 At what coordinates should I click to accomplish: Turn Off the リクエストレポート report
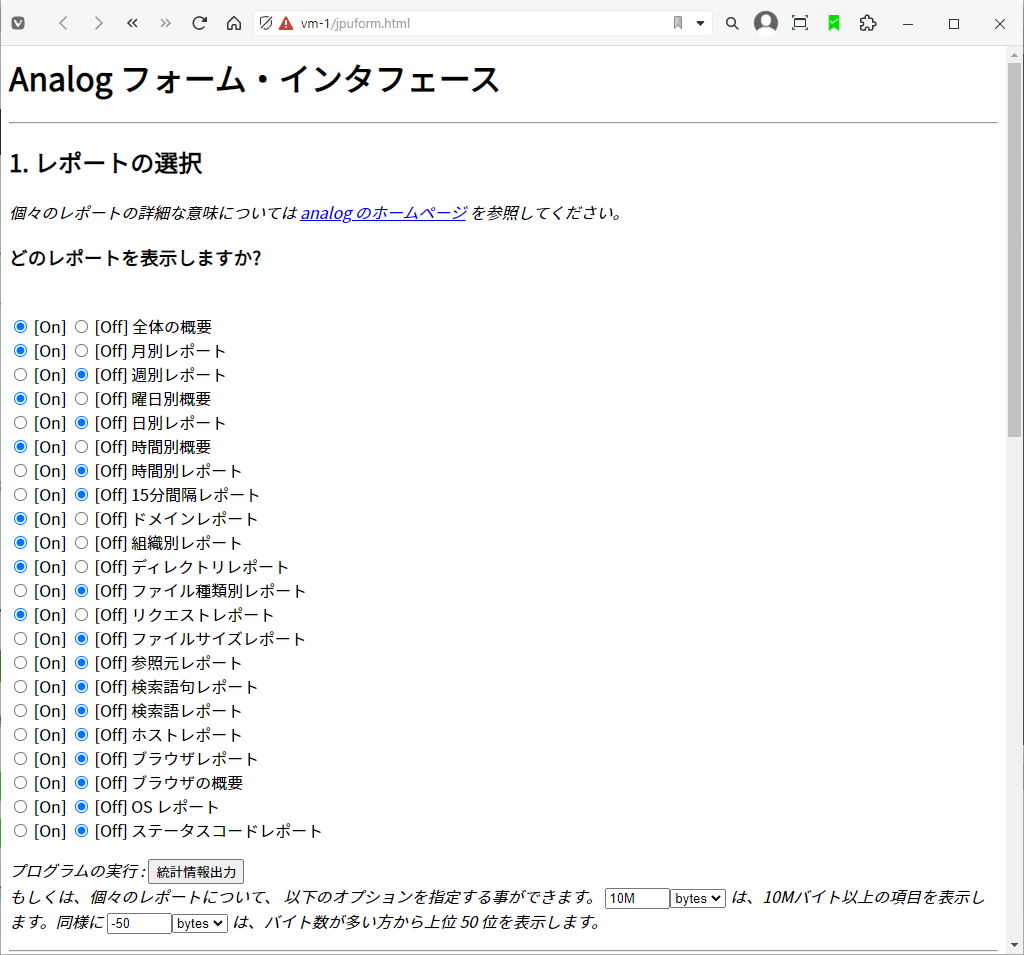click(81, 615)
